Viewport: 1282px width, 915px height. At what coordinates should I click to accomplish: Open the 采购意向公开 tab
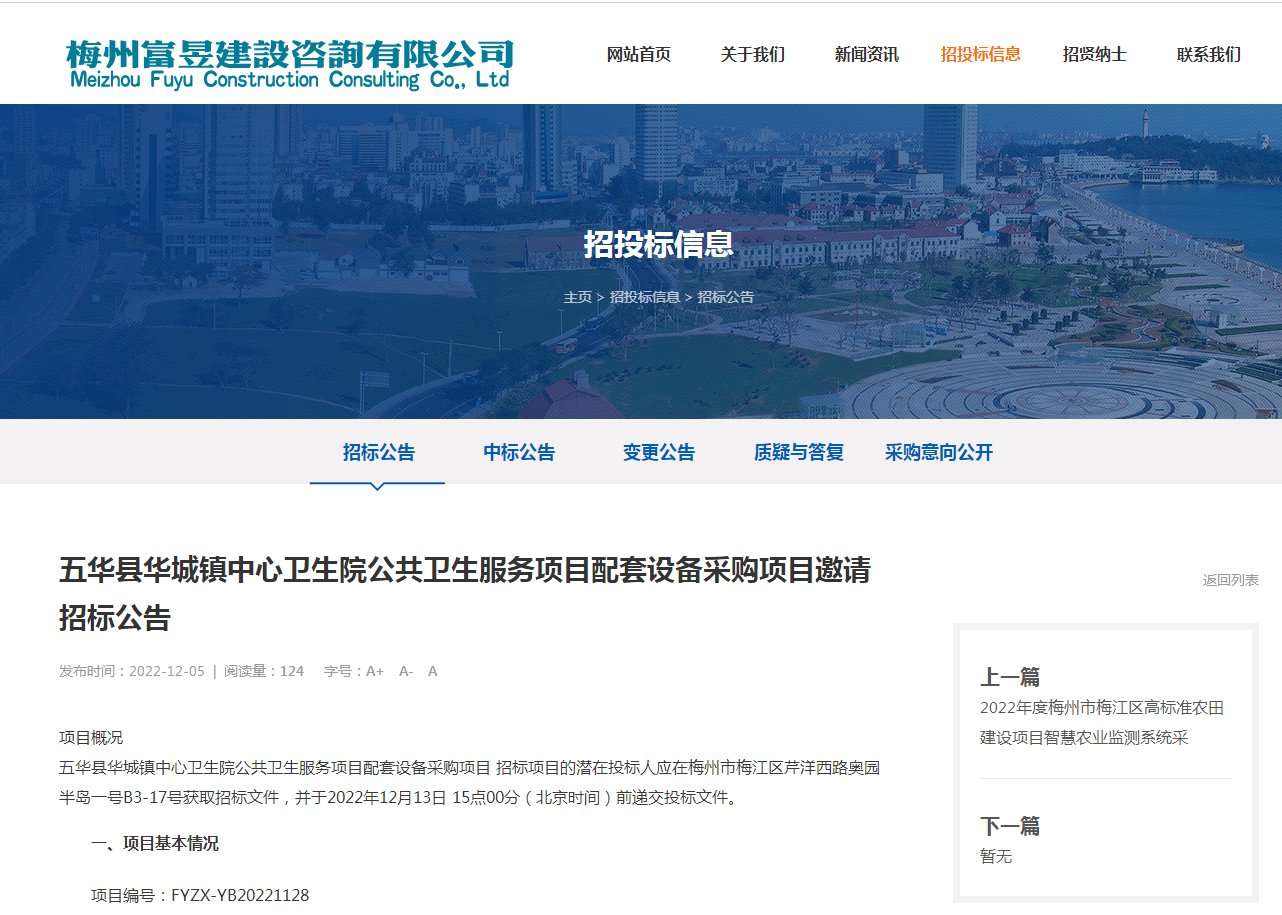click(938, 452)
